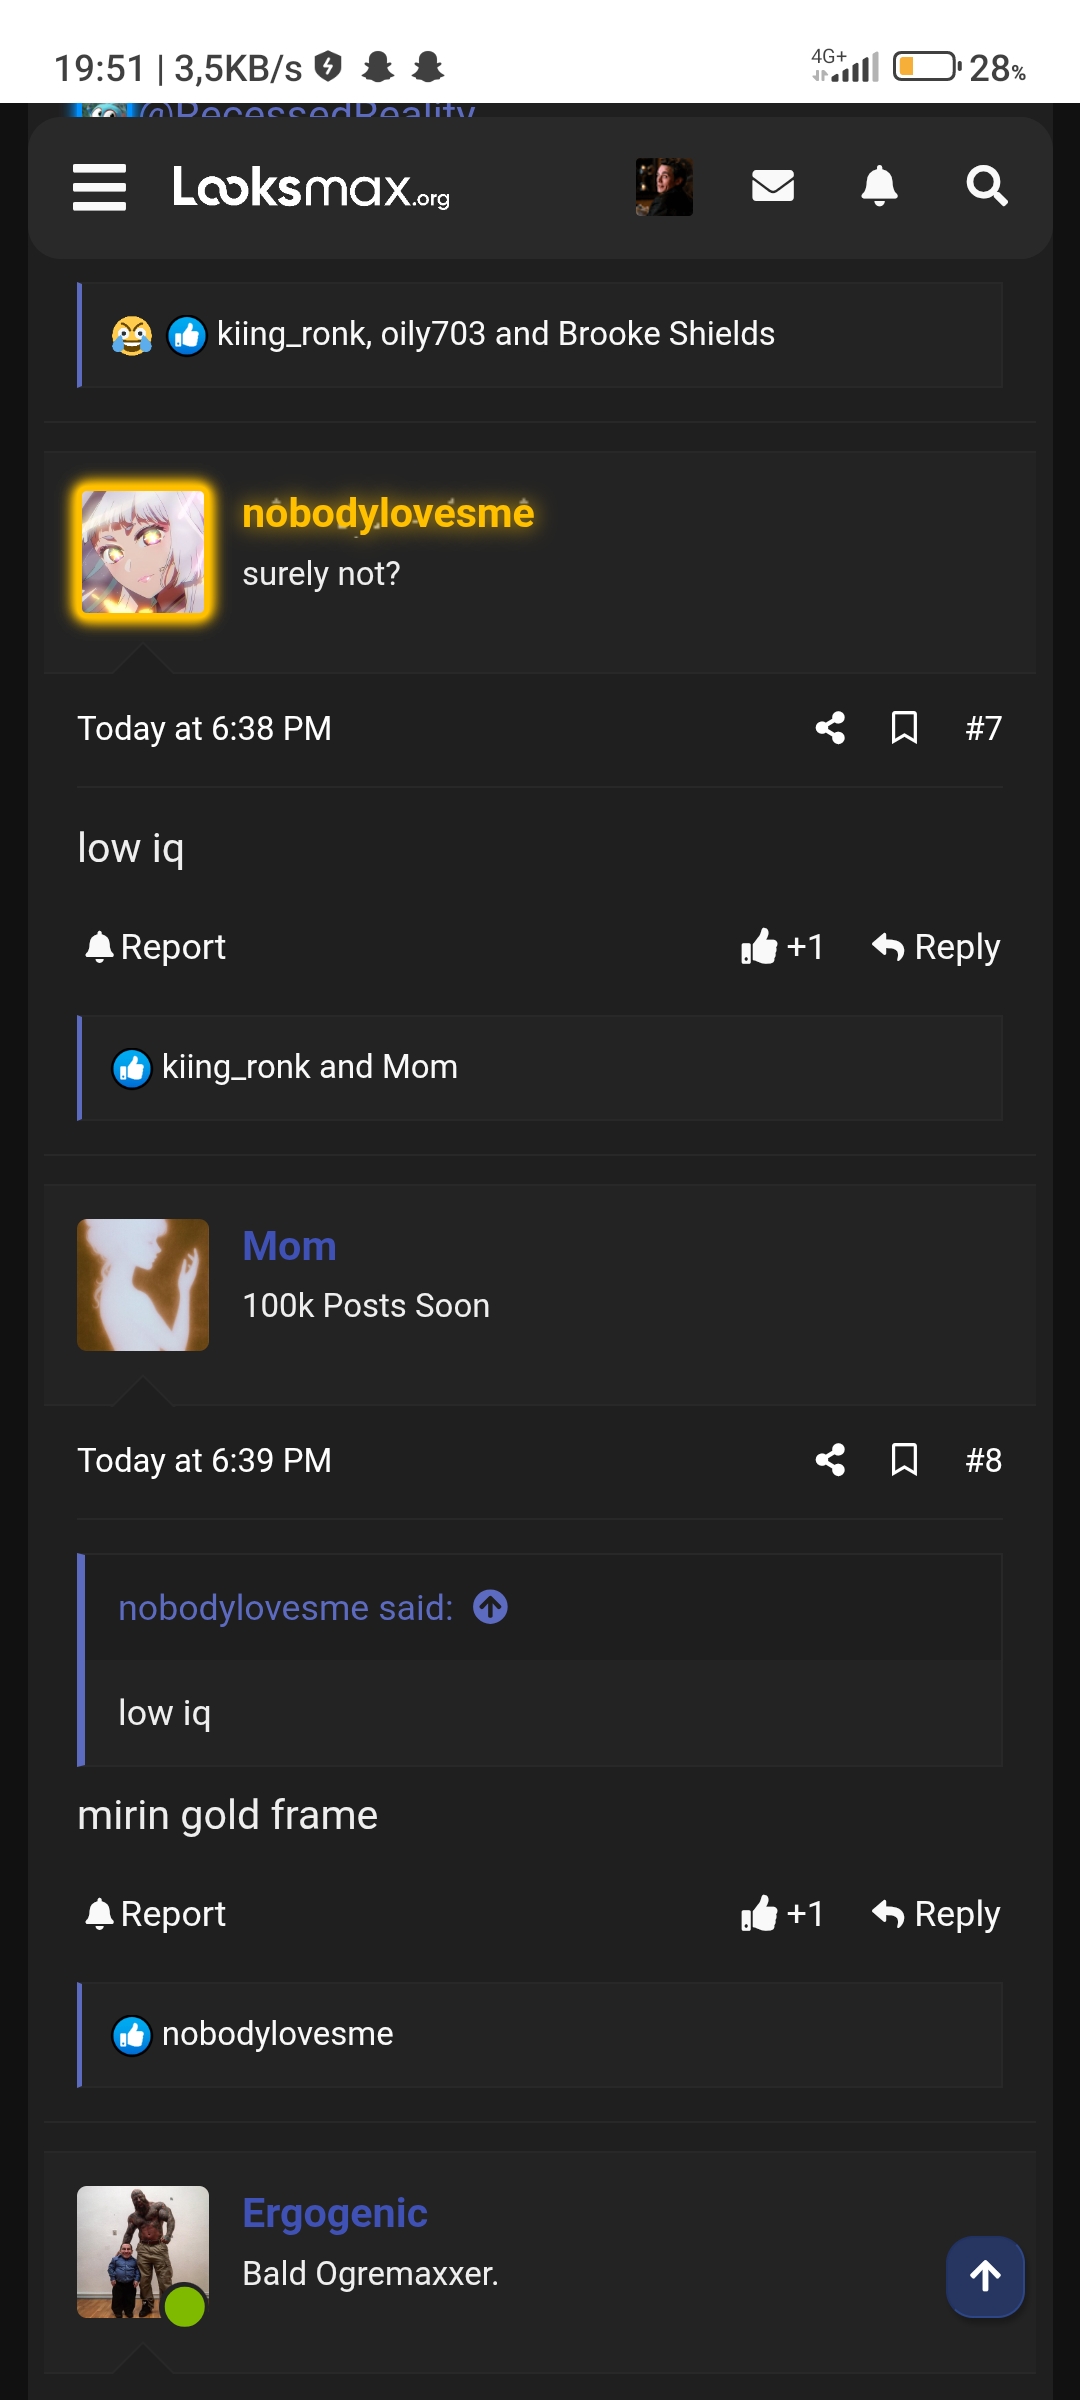Reply to nobodylovesme's post

pyautogui.click(x=936, y=946)
